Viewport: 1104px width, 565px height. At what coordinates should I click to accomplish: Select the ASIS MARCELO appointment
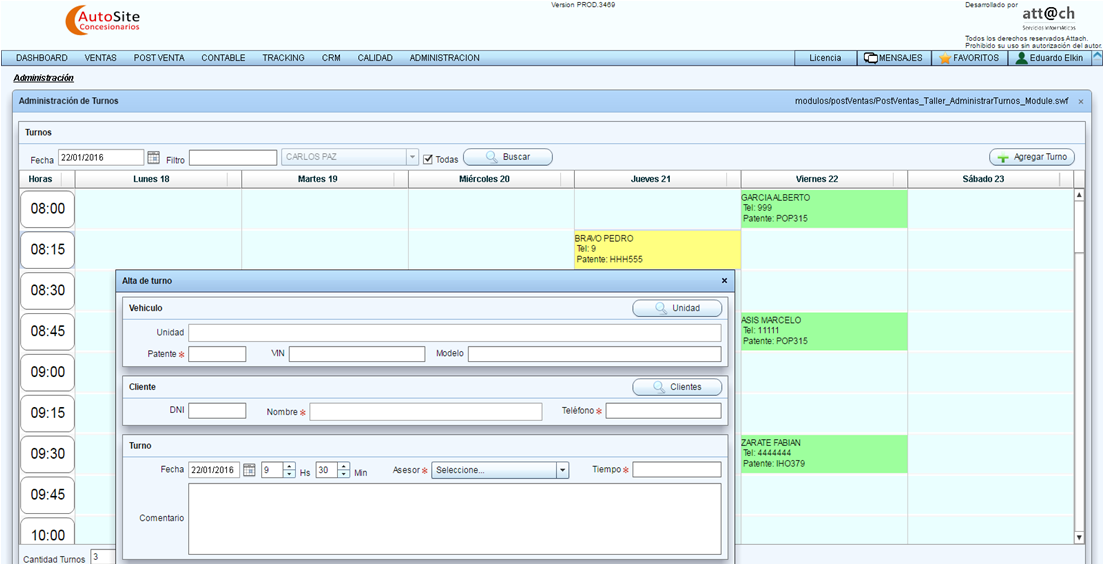click(824, 331)
